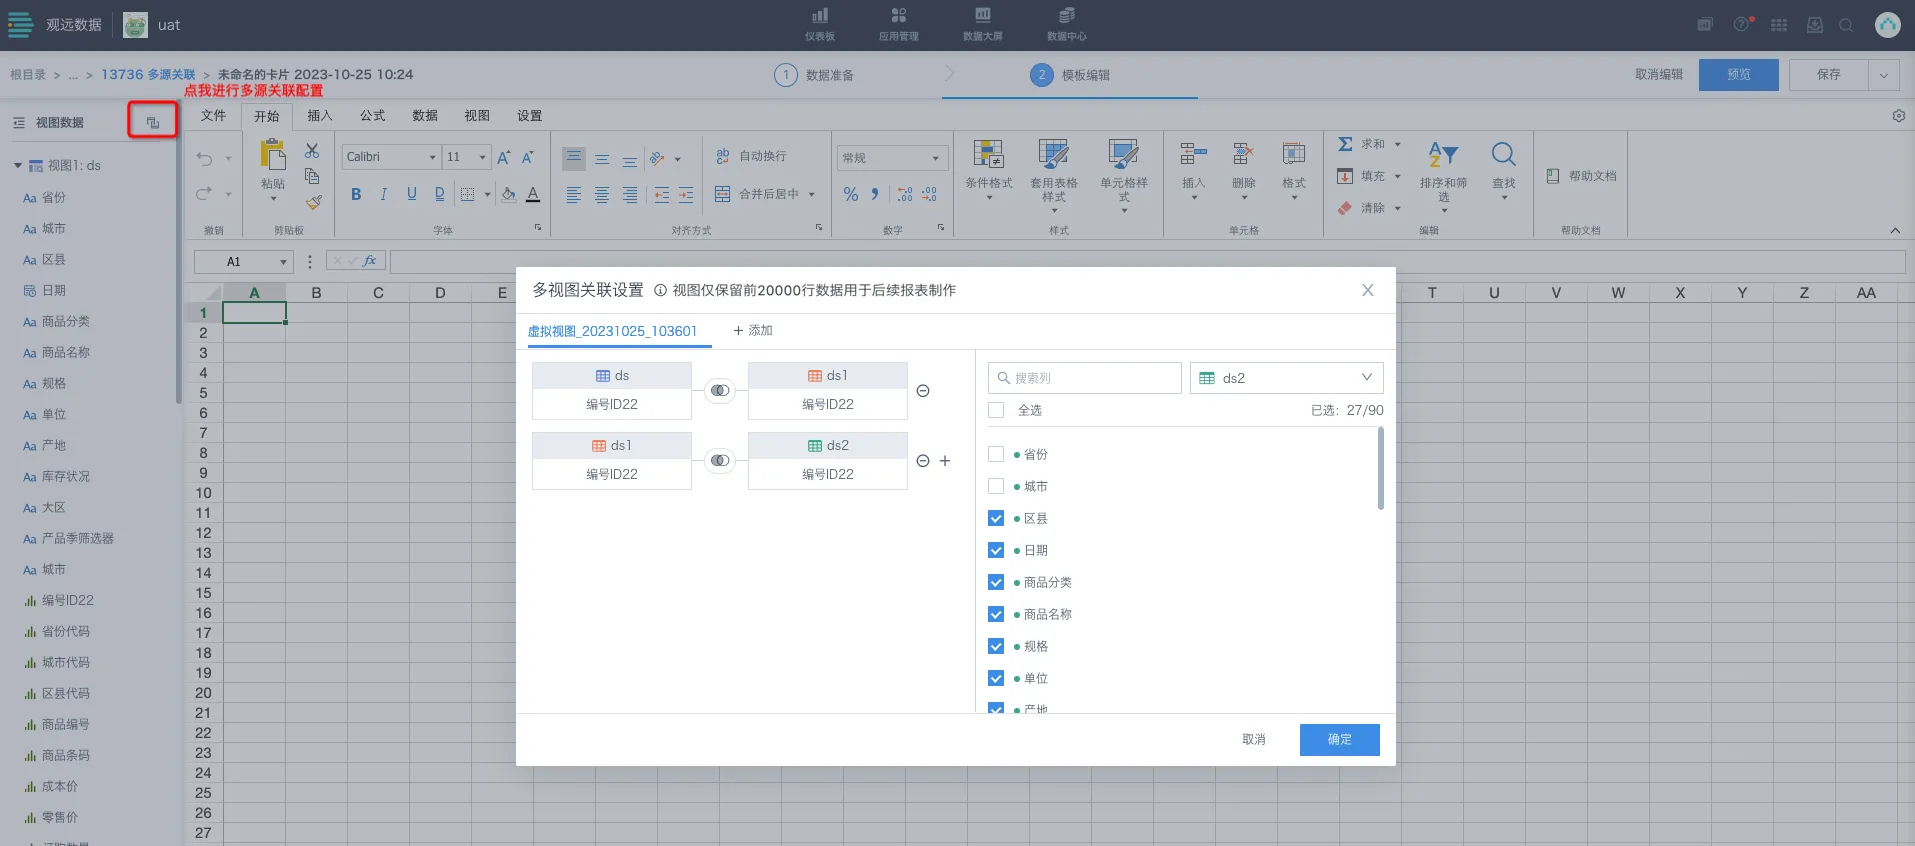Select the 虚拟视图_20231025_103601 tab

(x=612, y=331)
